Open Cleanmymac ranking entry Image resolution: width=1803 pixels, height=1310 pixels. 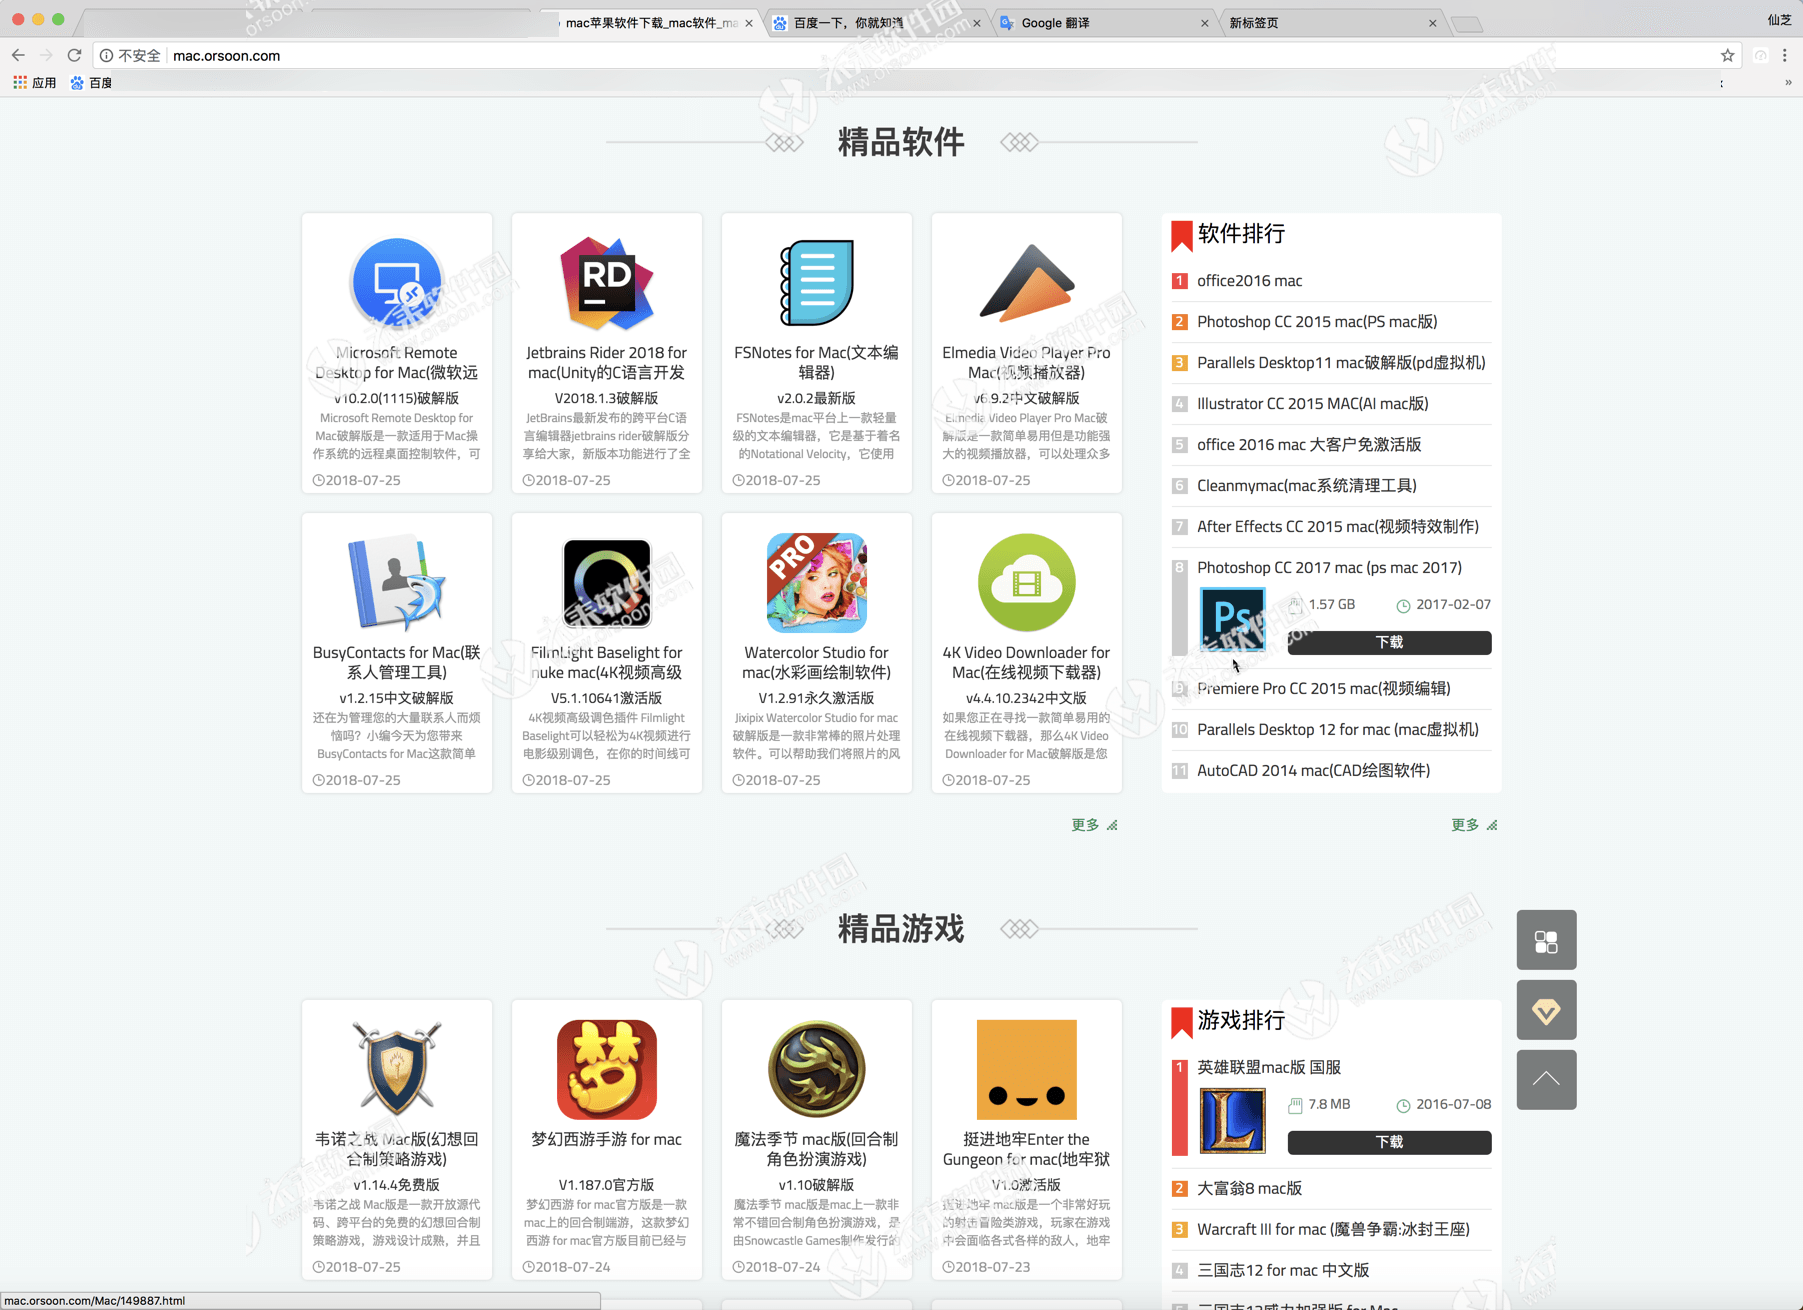pyautogui.click(x=1306, y=486)
